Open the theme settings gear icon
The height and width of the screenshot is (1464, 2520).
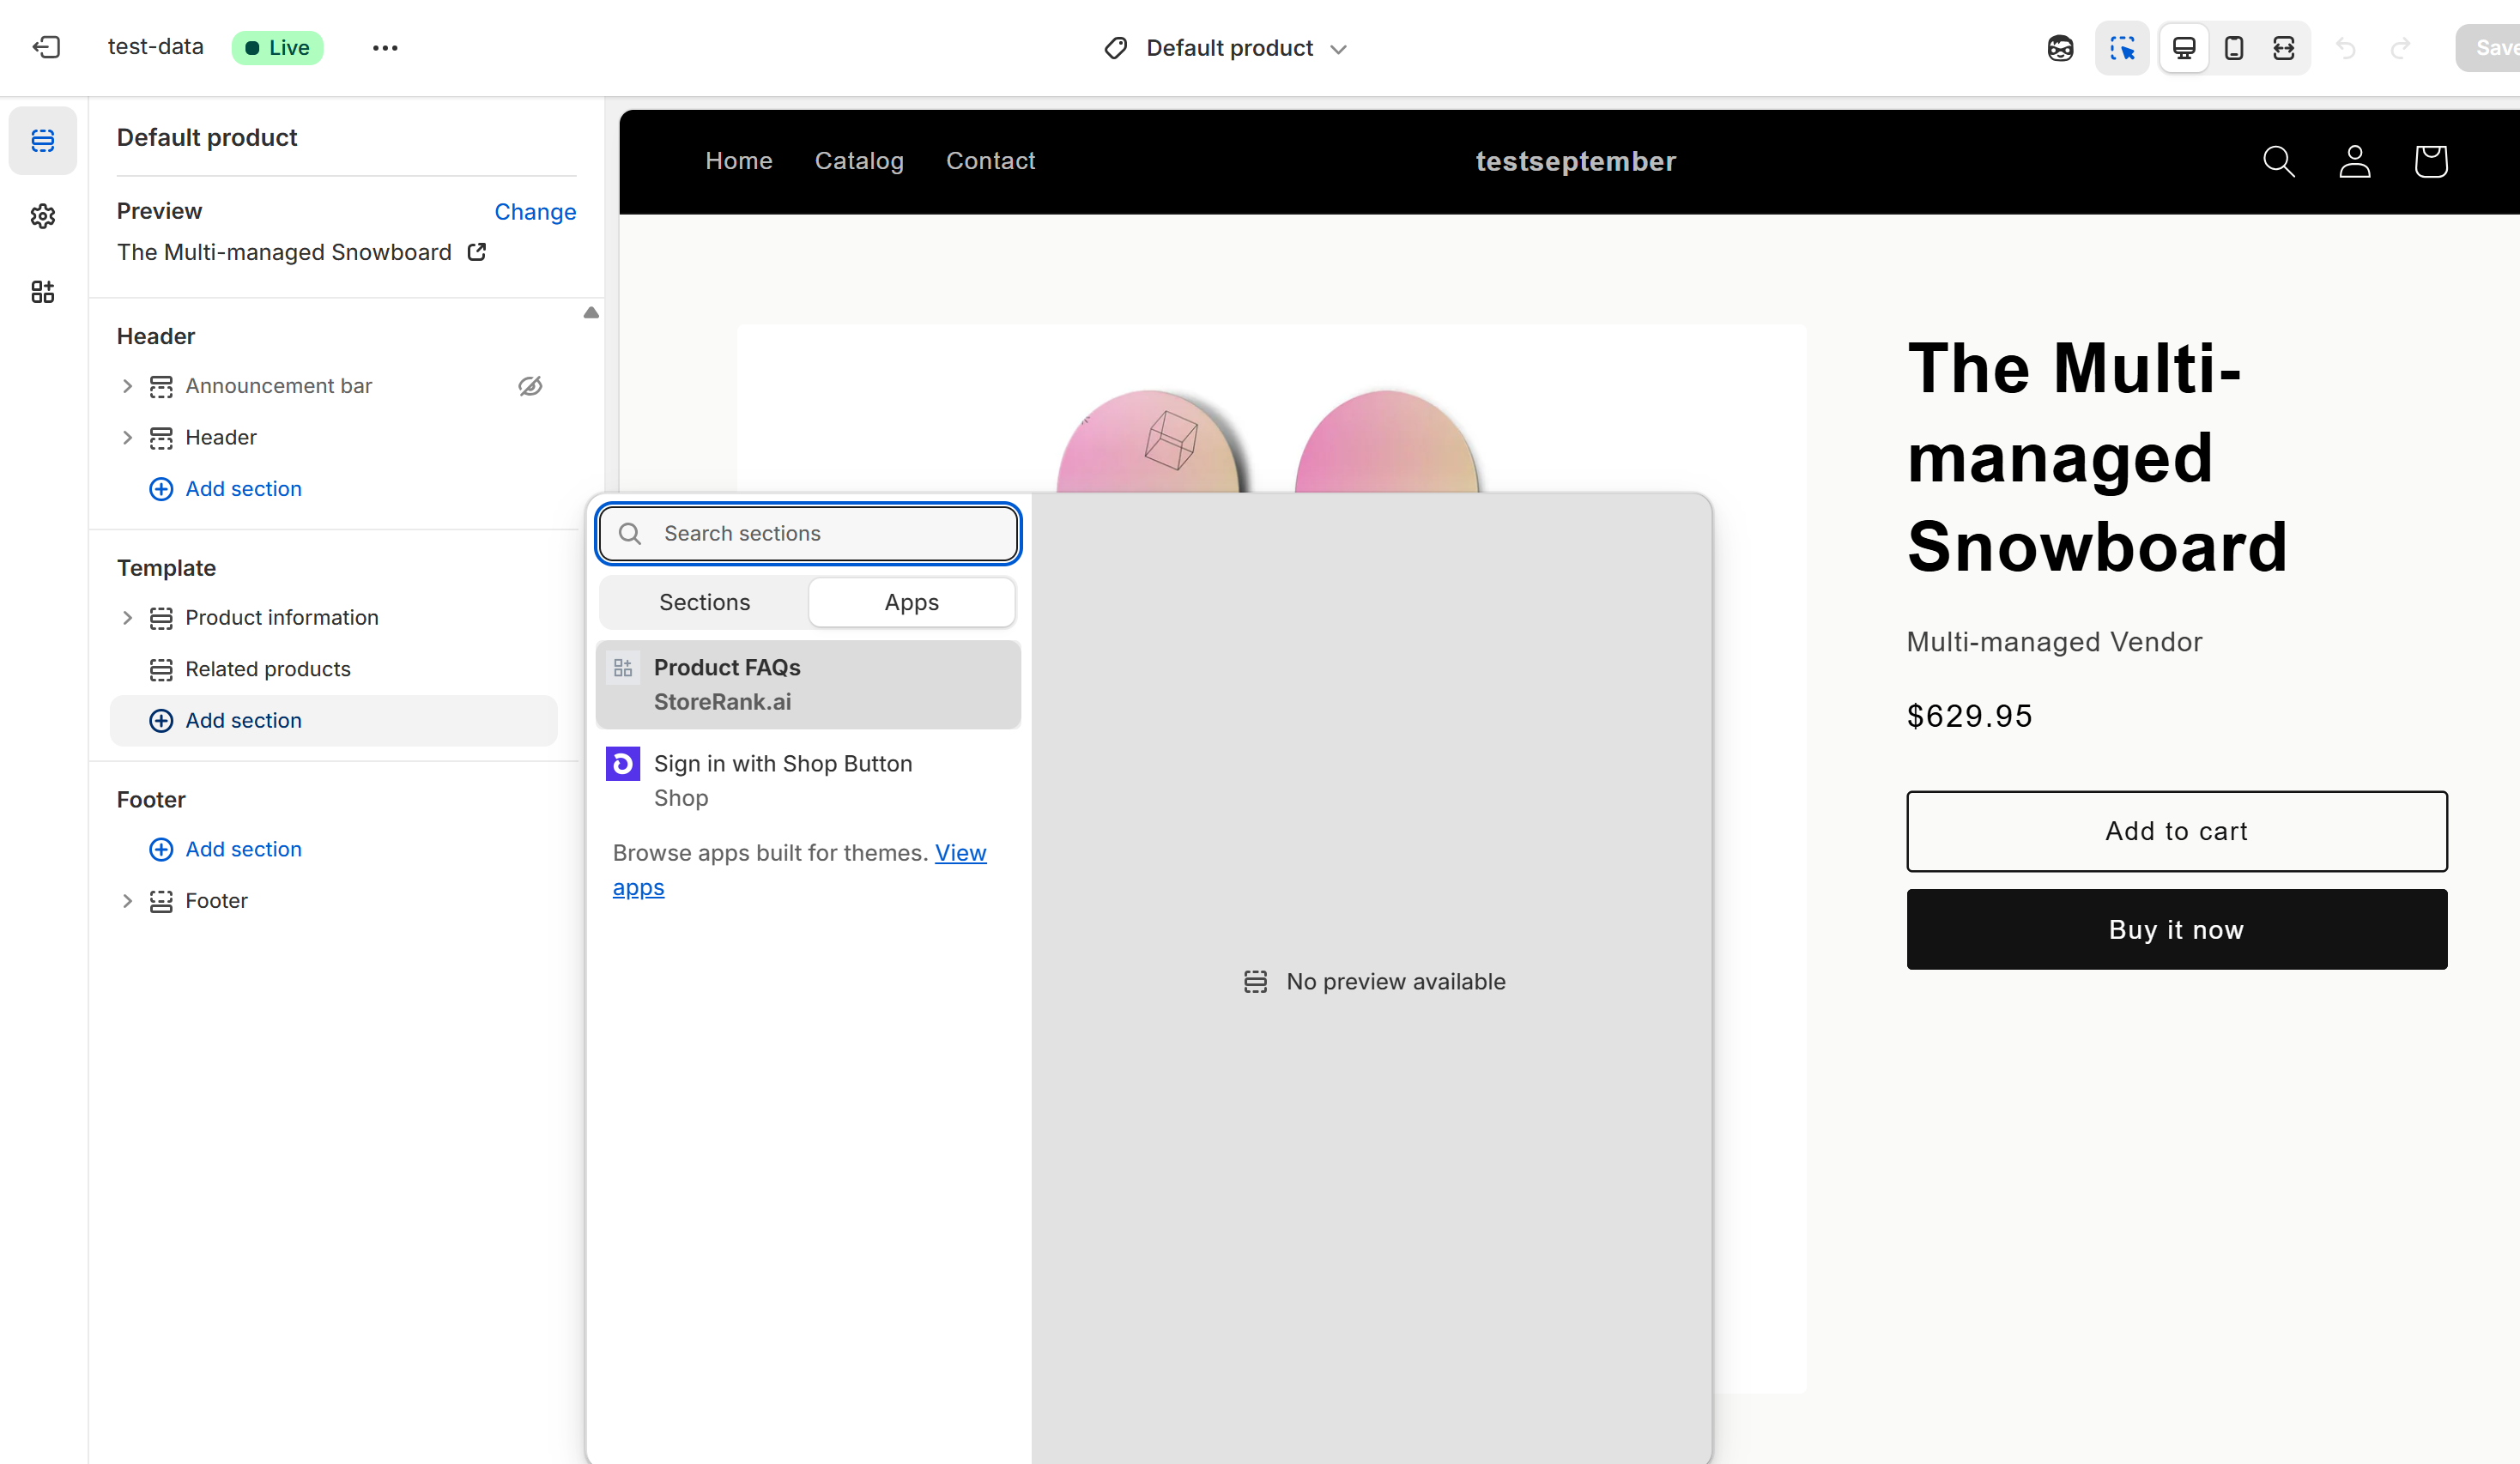pyautogui.click(x=43, y=216)
